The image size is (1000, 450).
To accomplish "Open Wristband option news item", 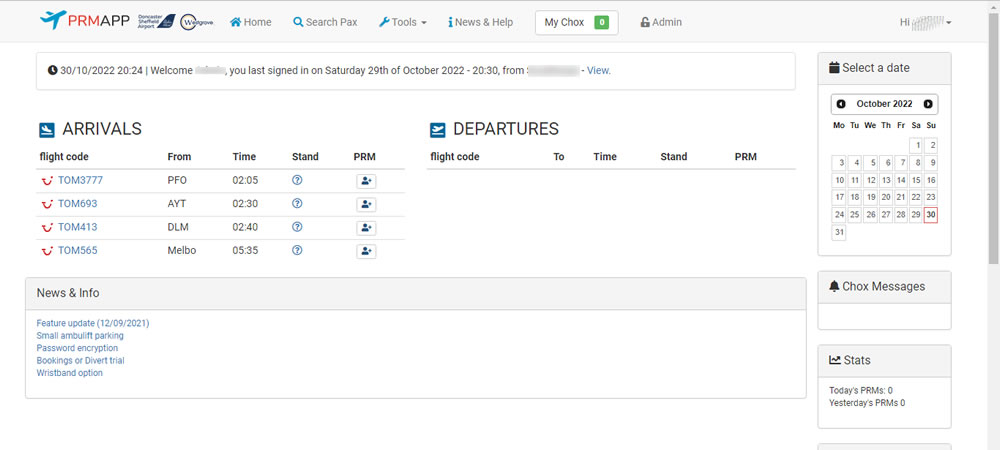I will 70,373.
